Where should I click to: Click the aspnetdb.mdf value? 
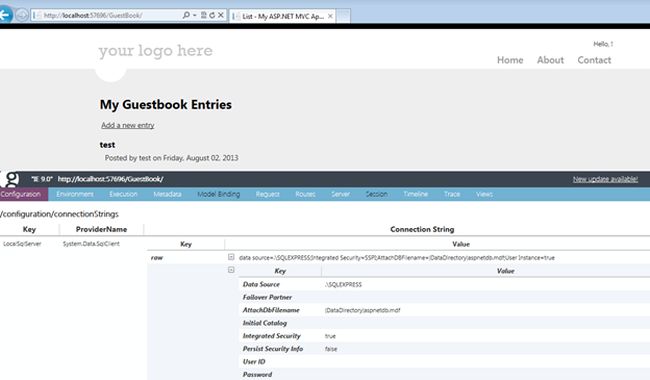point(363,310)
